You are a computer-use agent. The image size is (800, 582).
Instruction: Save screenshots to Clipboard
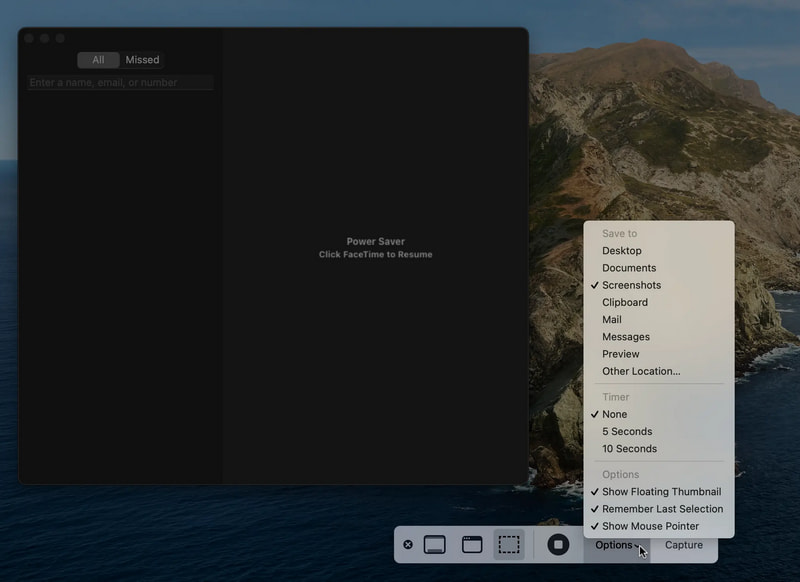(x=625, y=302)
